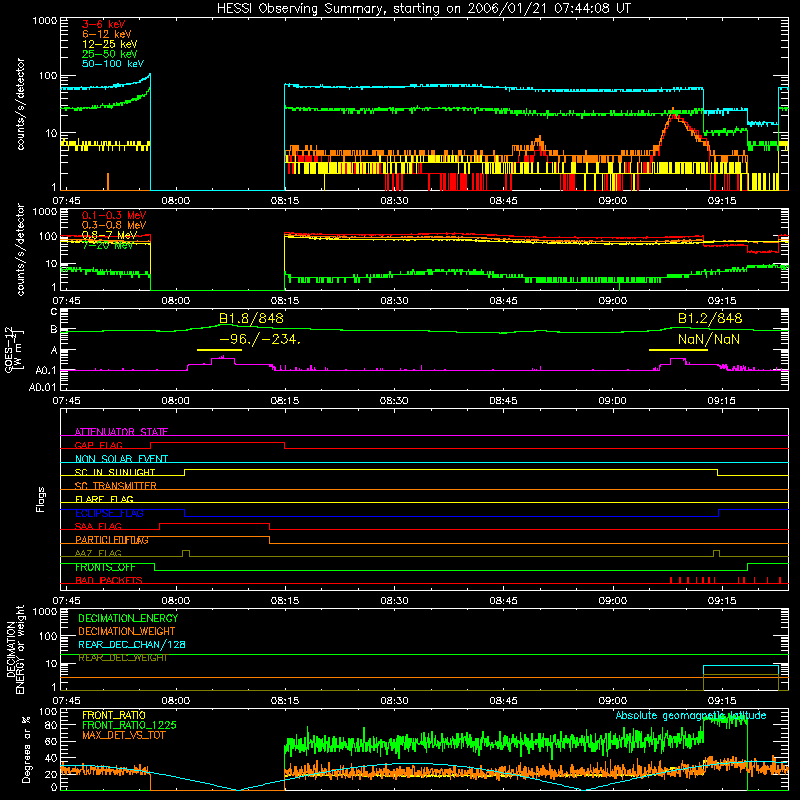
Task: Click the 08:15 time label under top panel
Action: click(x=285, y=201)
